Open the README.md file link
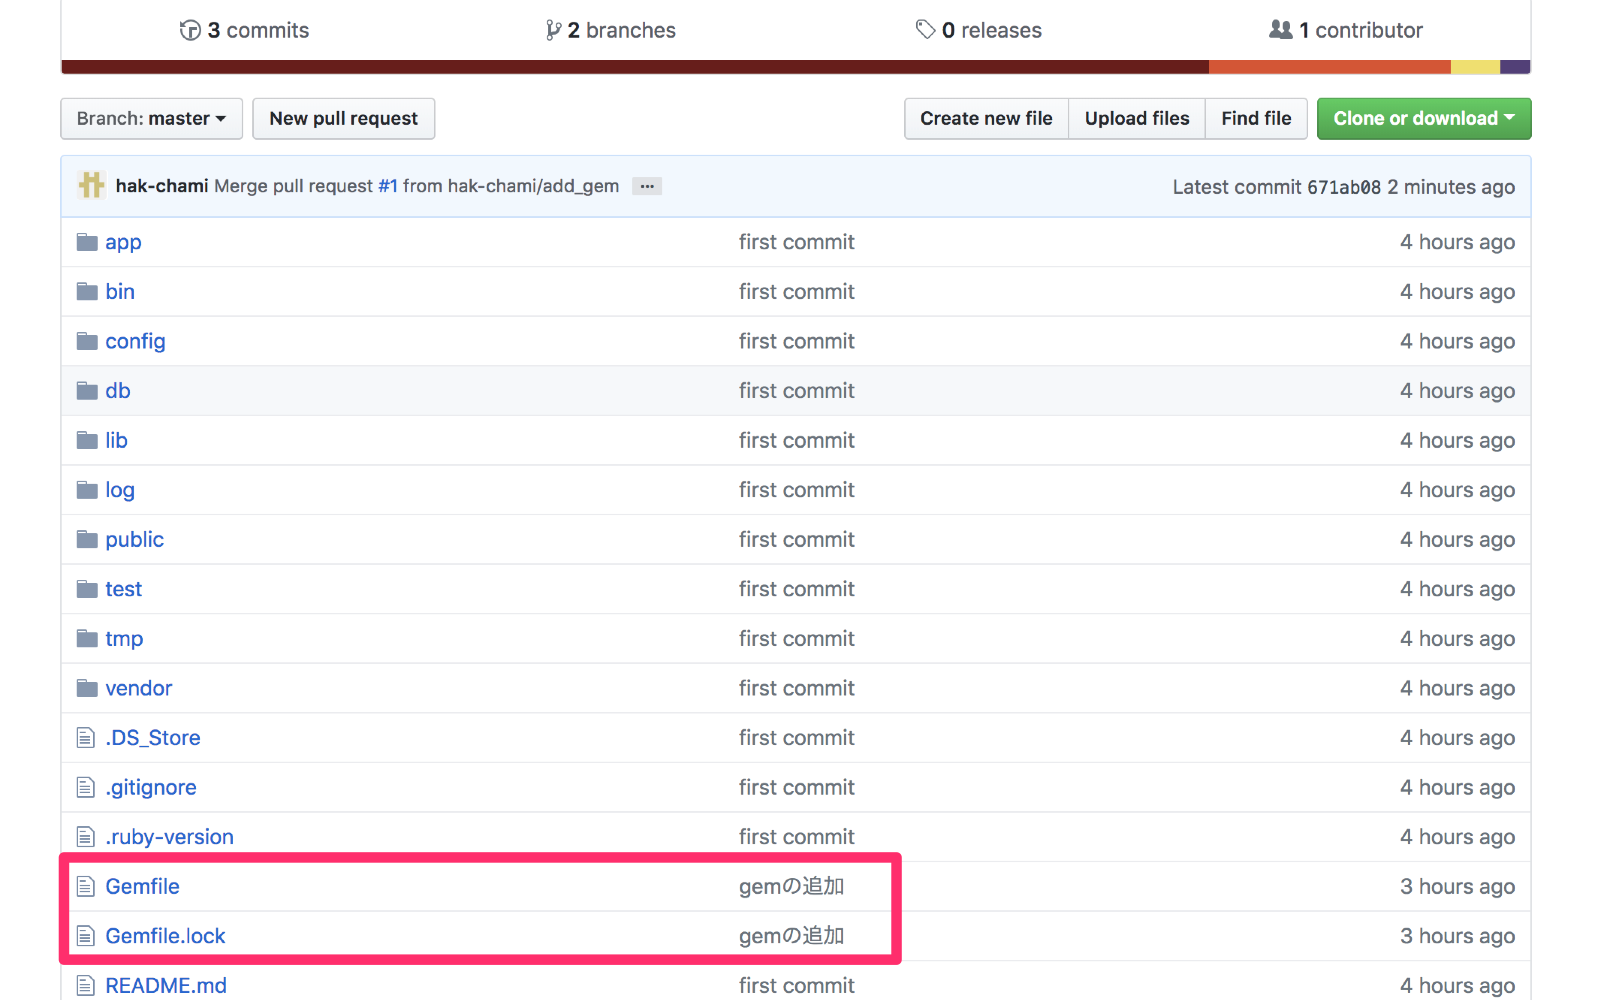Screen dimensions: 1601x1000 click(166, 985)
